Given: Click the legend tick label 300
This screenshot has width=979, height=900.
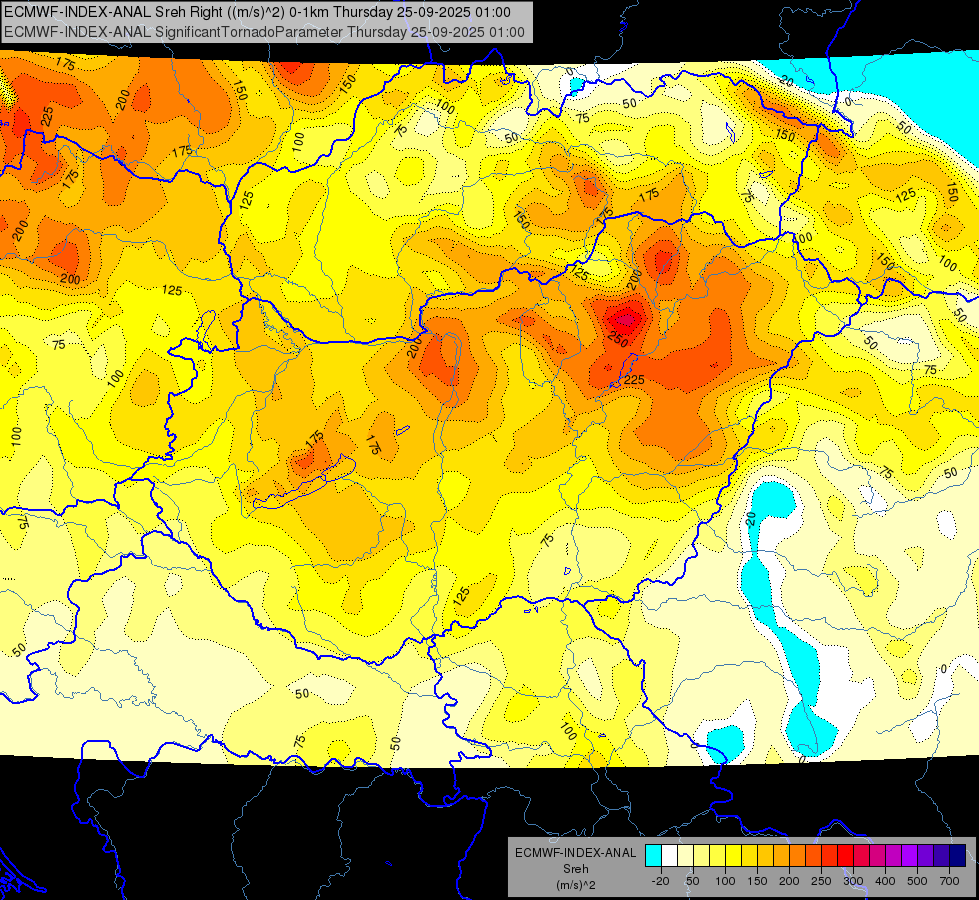Looking at the screenshot, I should [853, 881].
